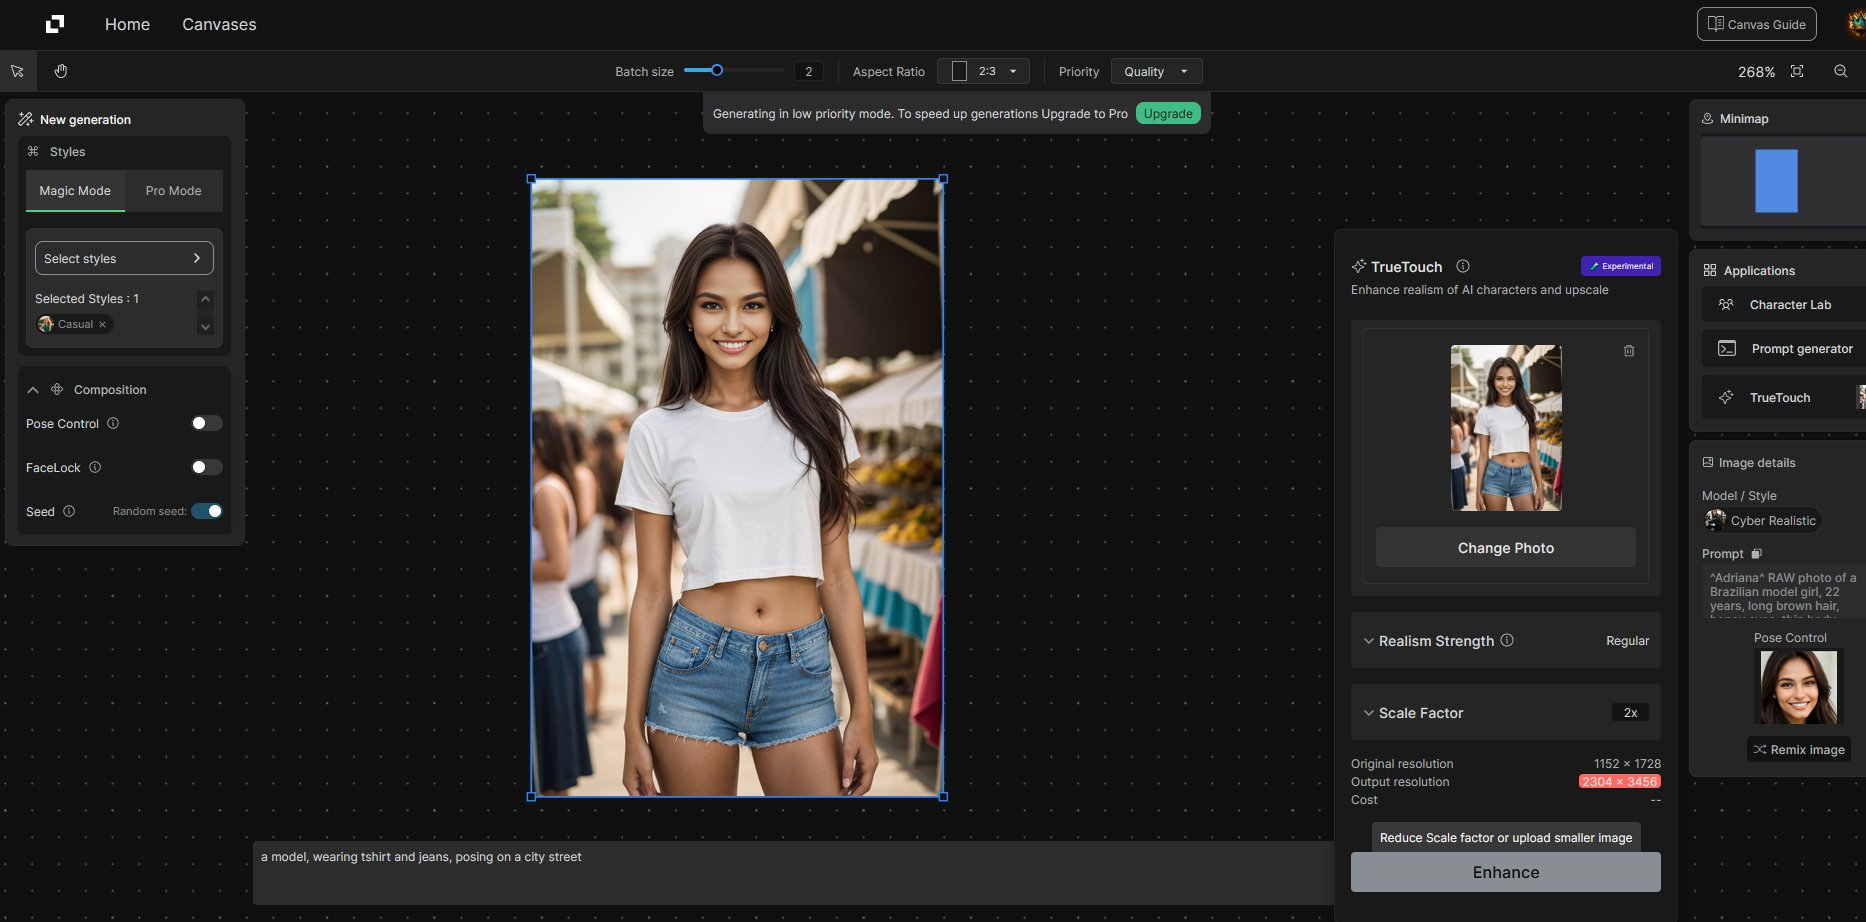This screenshot has width=1866, height=922.
Task: Click the zoom out magnifier icon
Action: coord(1840,71)
